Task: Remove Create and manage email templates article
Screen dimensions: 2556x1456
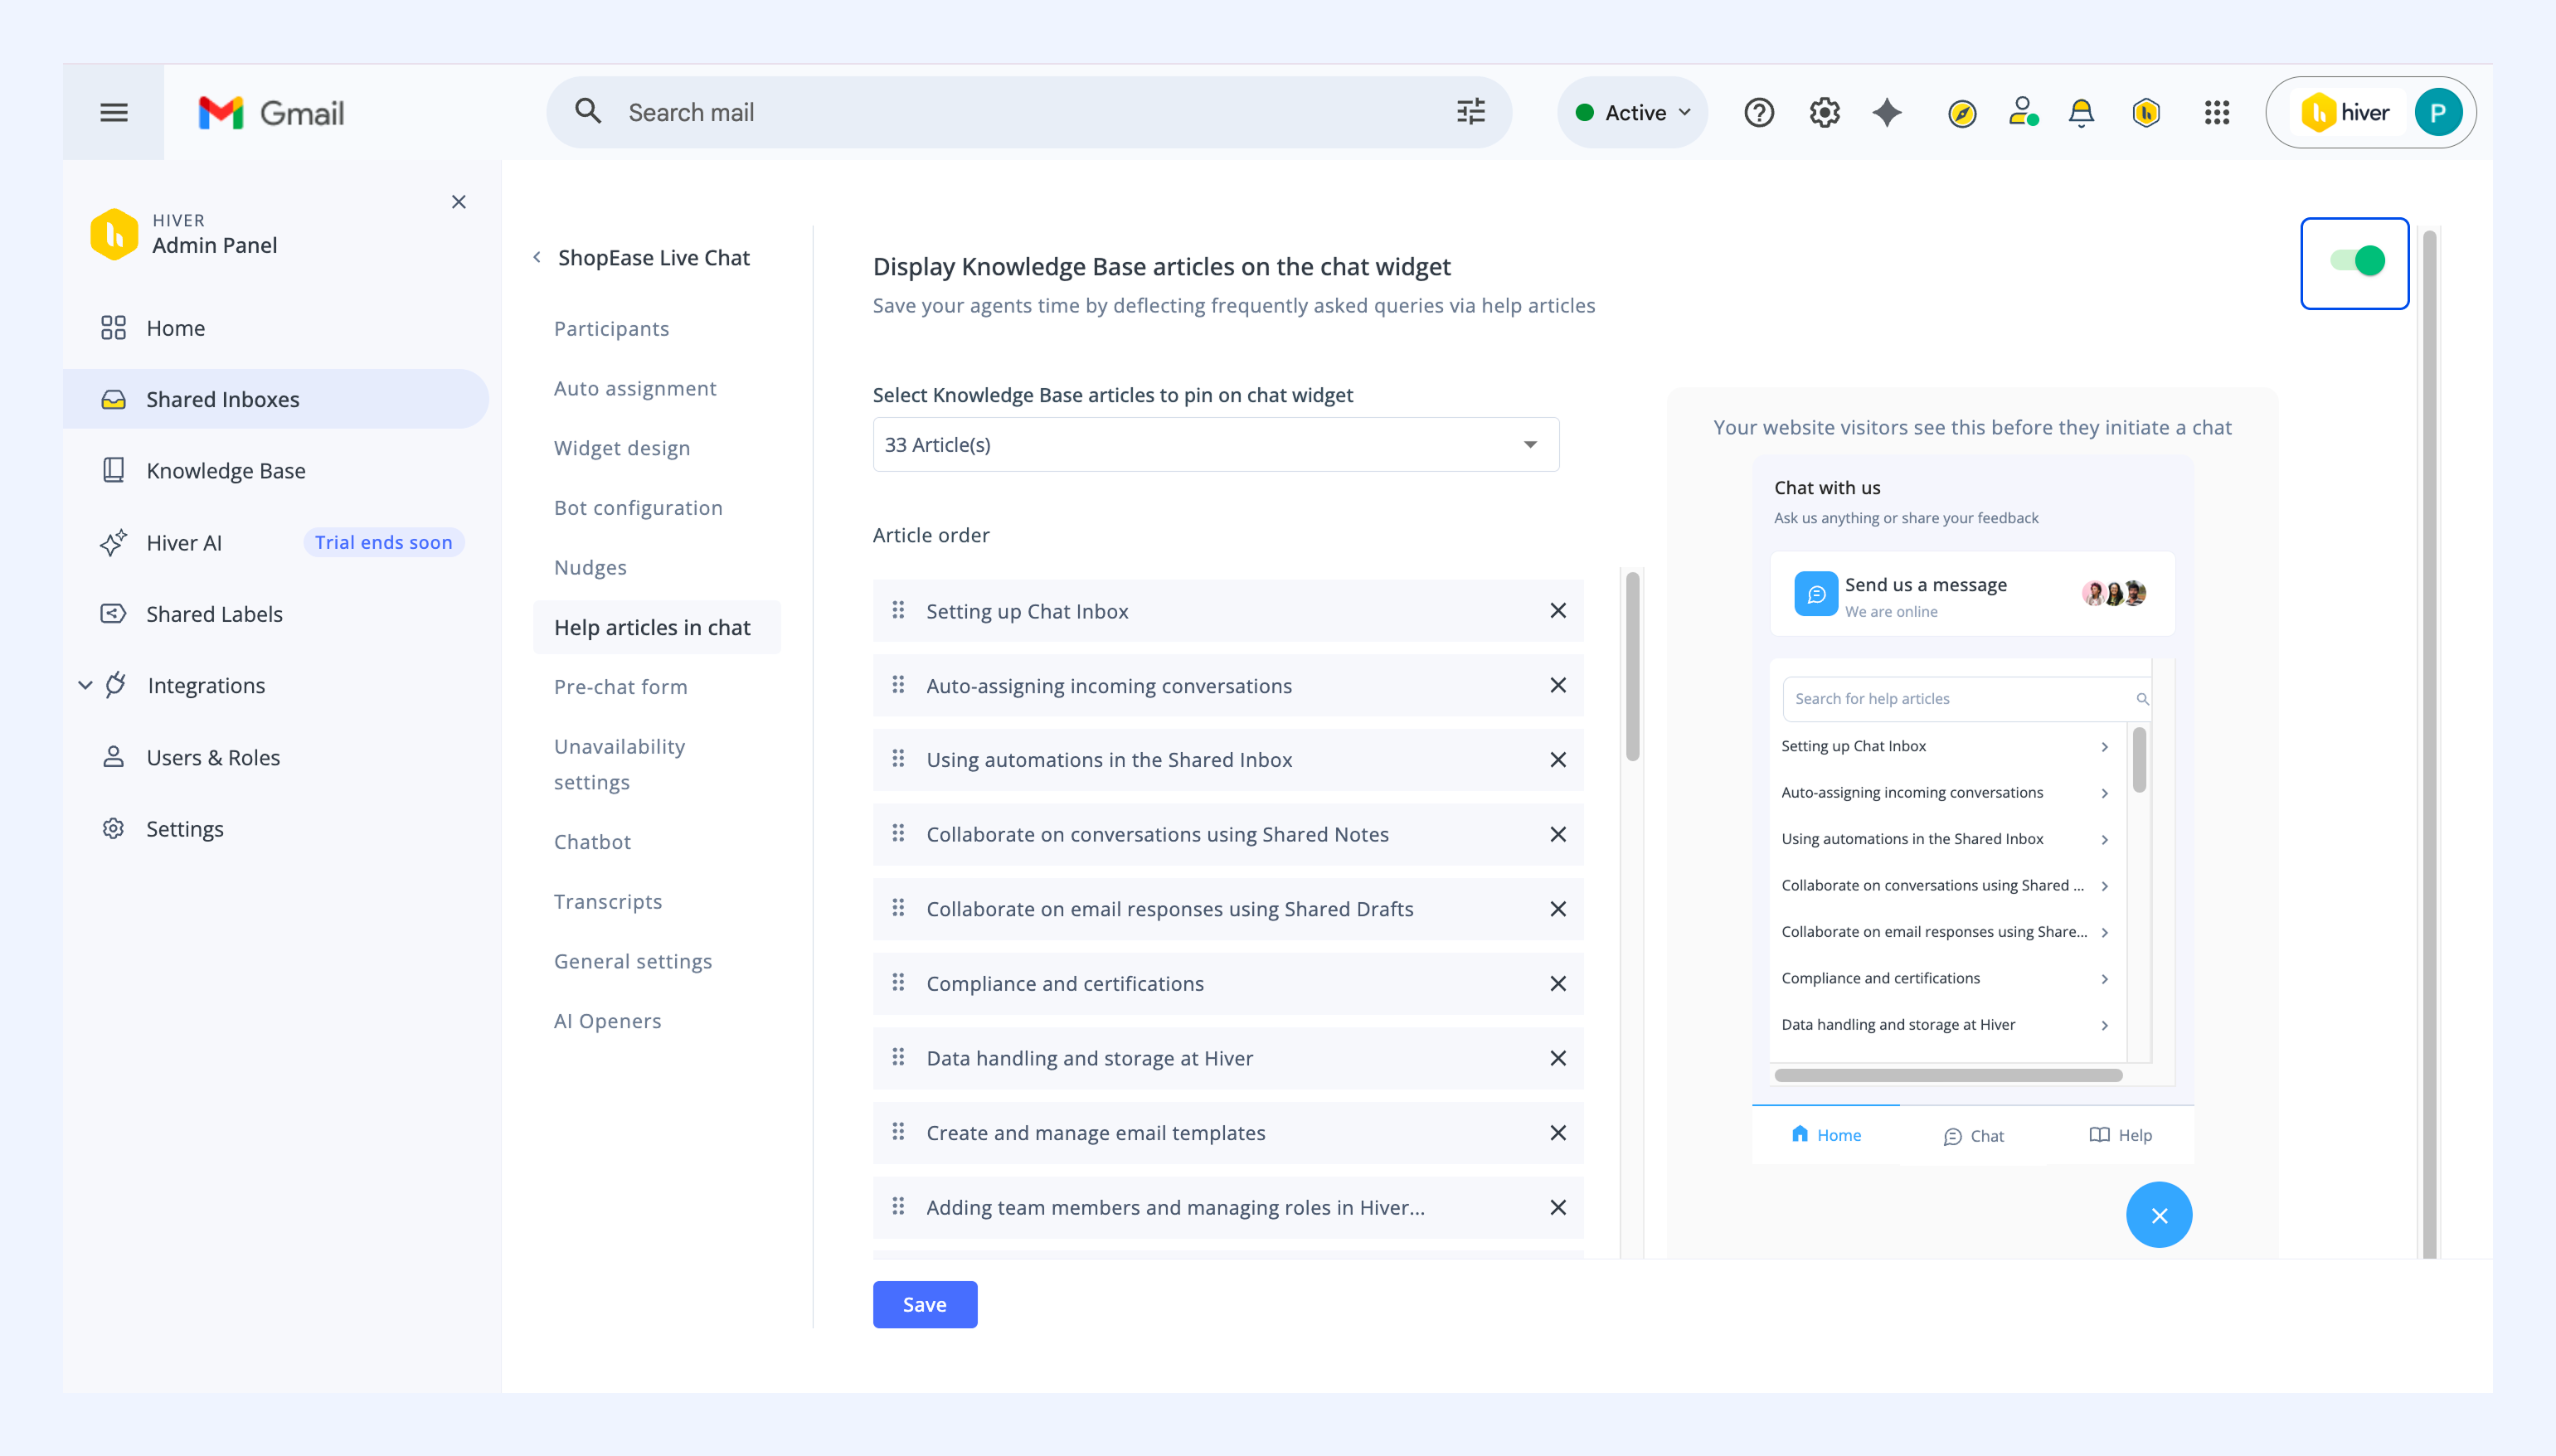Action: pyautogui.click(x=1557, y=1133)
